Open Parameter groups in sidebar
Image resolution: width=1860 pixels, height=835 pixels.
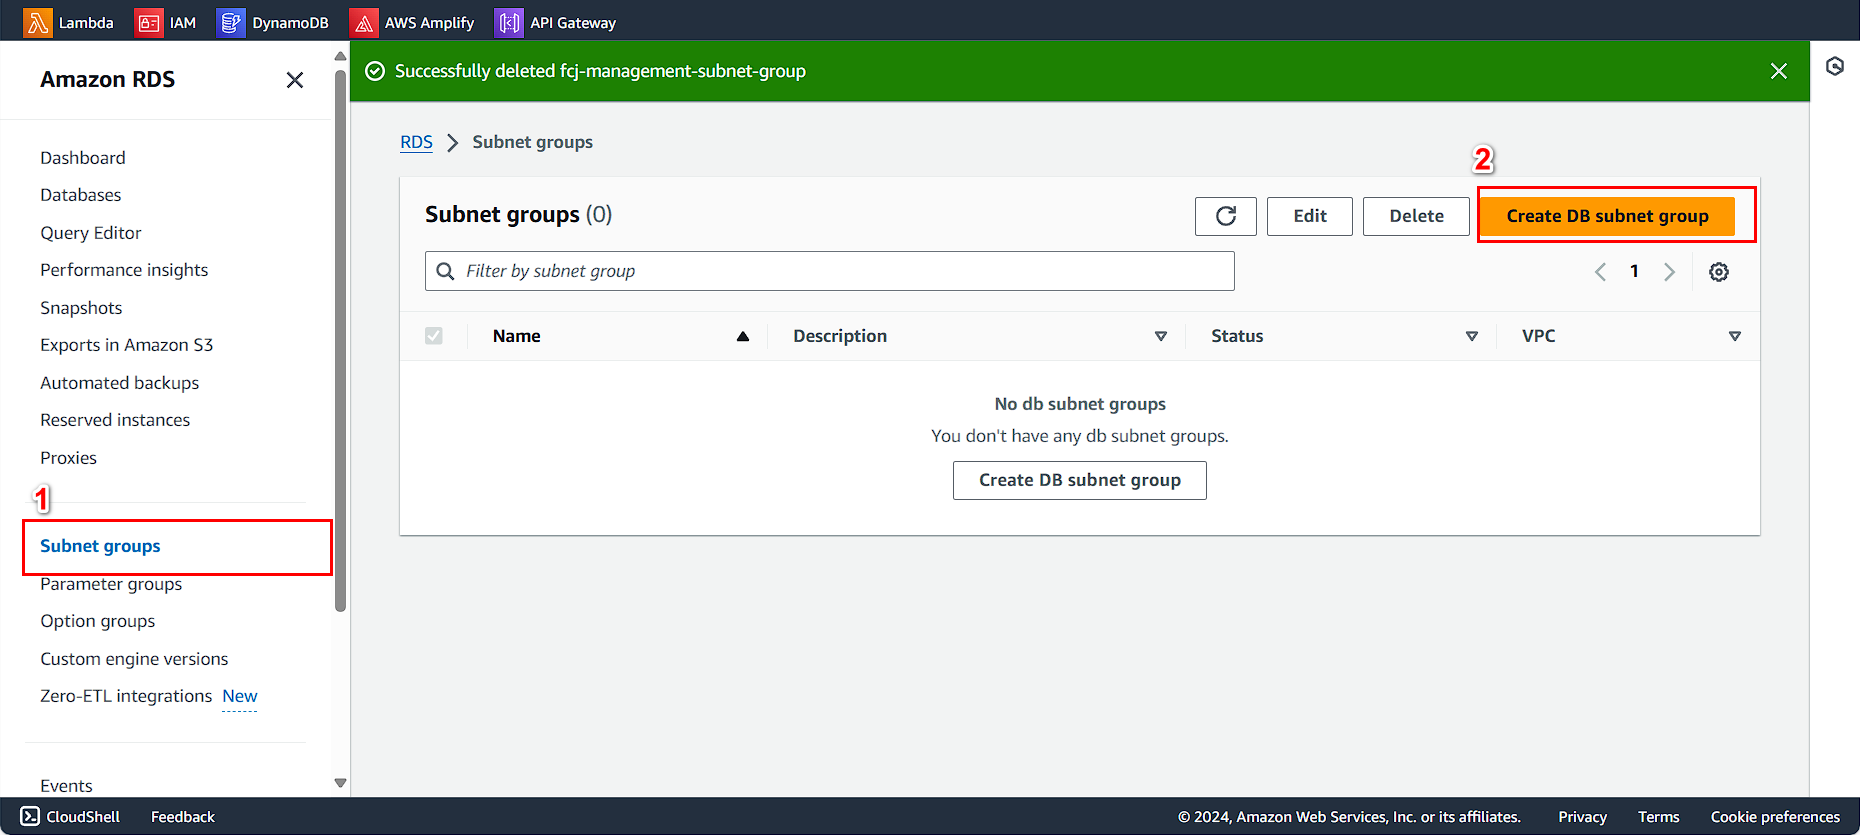click(x=111, y=584)
